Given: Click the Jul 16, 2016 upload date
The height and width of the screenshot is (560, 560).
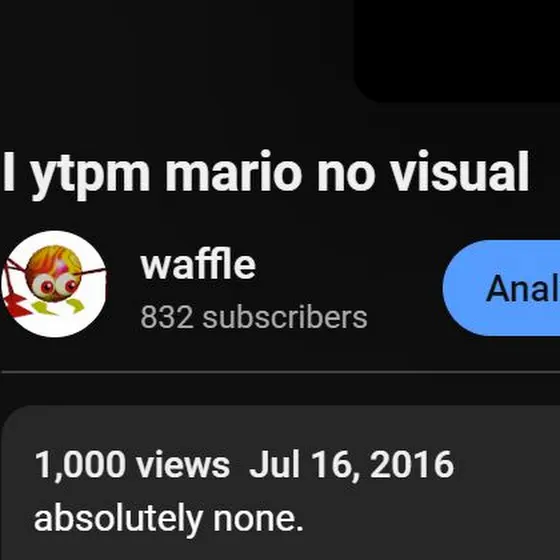Looking at the screenshot, I should tap(351, 464).
